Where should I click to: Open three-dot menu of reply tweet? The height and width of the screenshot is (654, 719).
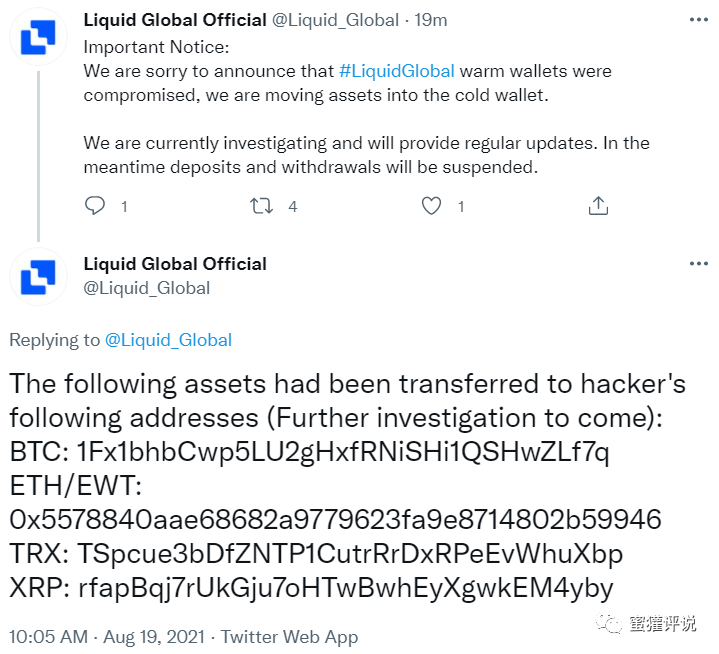[x=699, y=264]
